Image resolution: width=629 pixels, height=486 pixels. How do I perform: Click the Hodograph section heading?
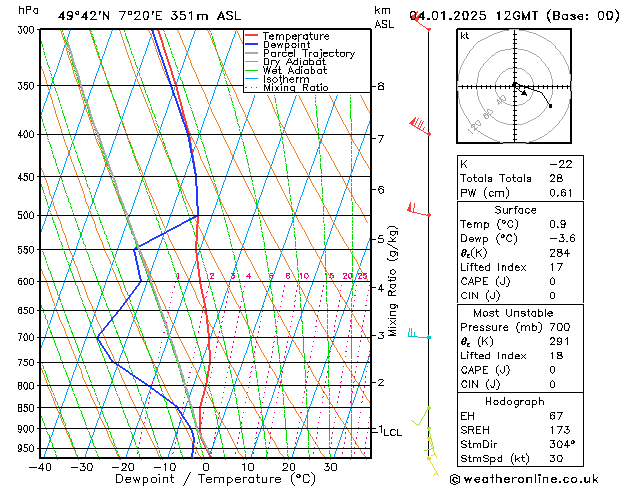tap(515, 402)
